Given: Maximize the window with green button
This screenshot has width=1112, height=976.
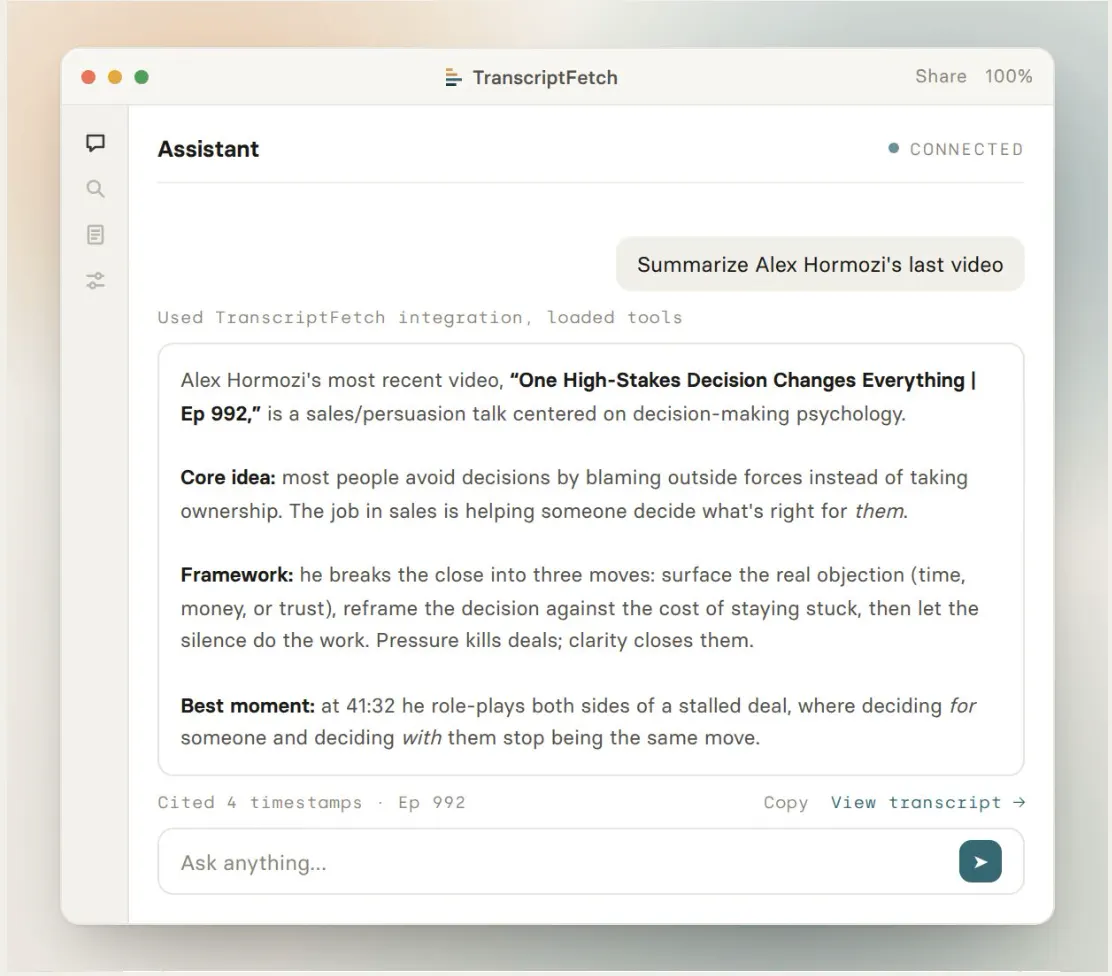Looking at the screenshot, I should click(142, 77).
